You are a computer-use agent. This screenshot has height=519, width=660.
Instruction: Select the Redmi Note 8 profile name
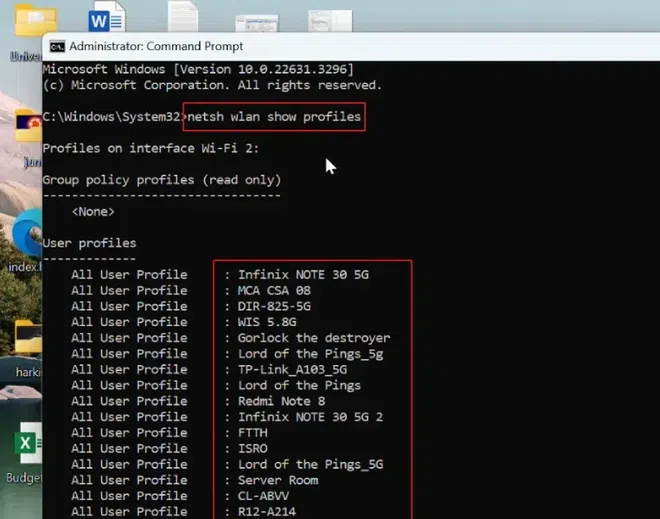pos(282,401)
